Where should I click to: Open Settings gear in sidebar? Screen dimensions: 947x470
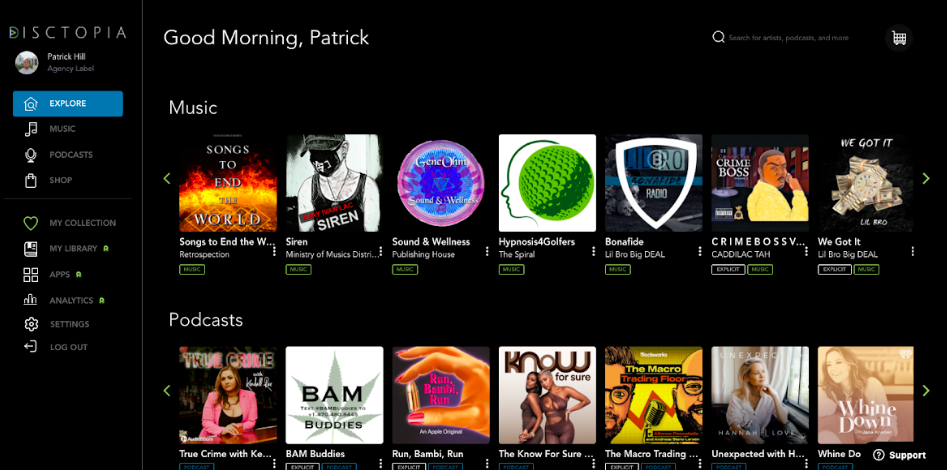tap(31, 324)
